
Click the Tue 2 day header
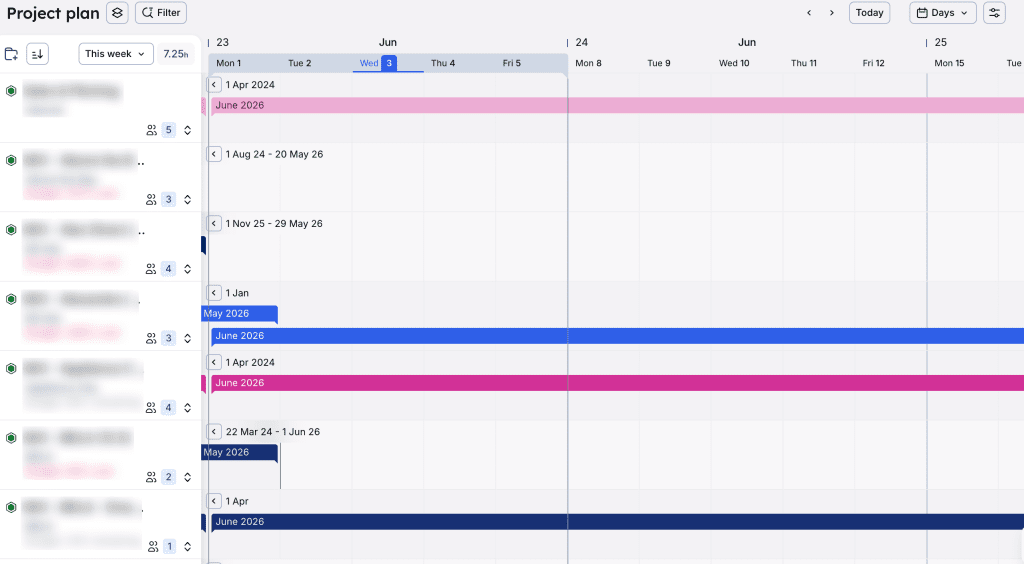300,63
